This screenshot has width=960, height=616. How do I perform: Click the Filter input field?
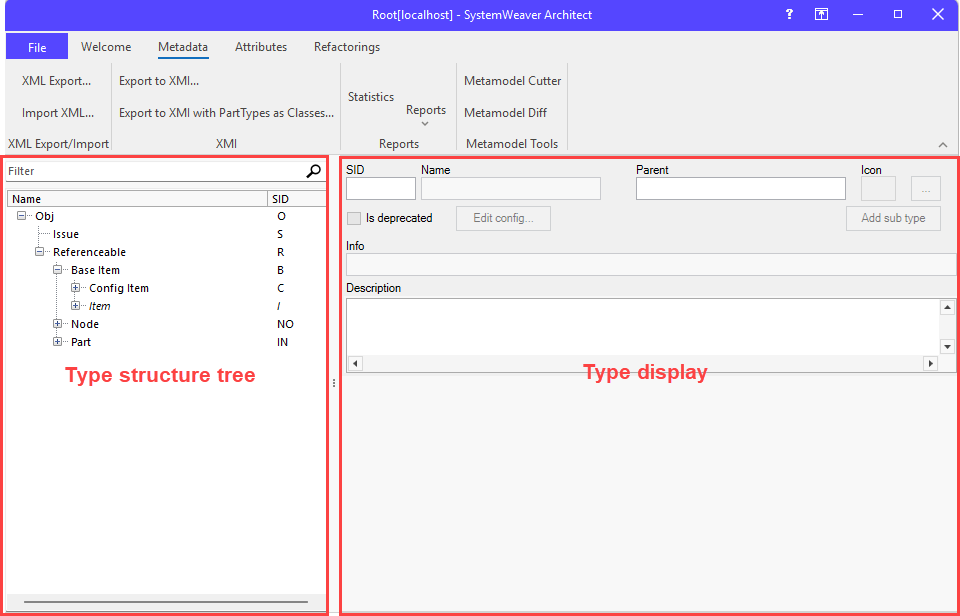coord(156,171)
